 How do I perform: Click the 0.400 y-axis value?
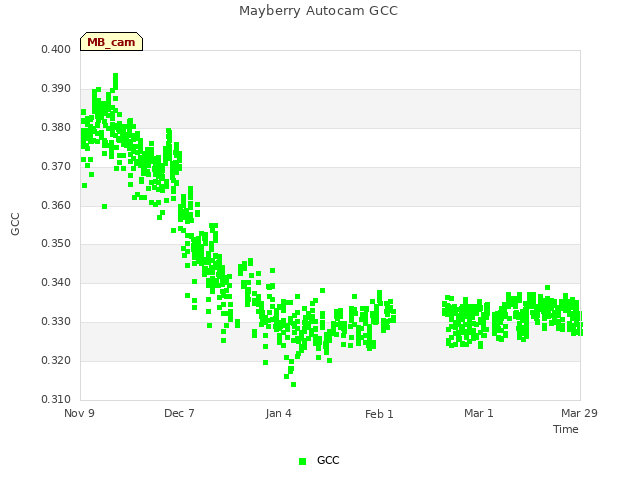[56, 49]
